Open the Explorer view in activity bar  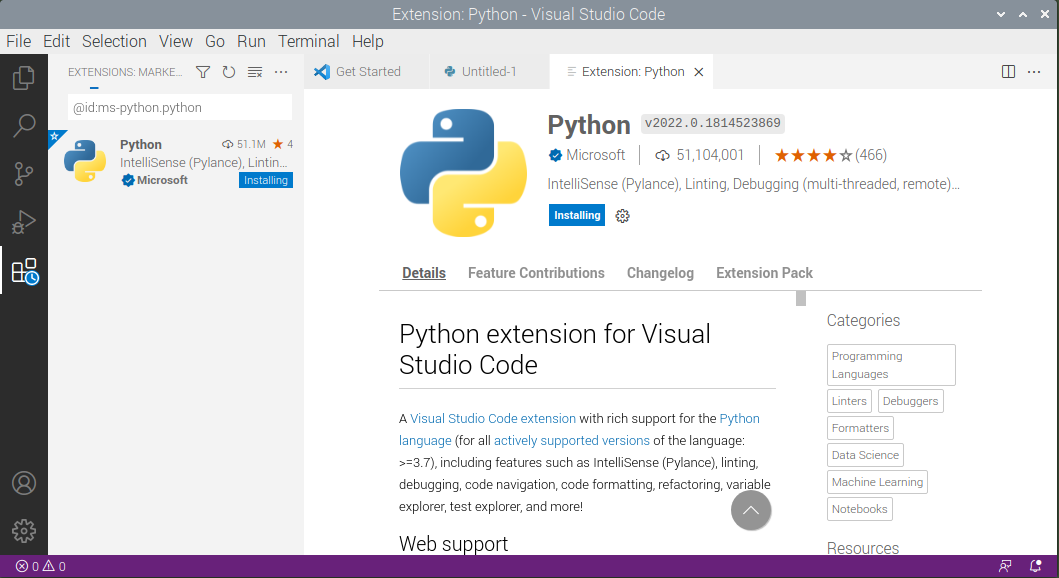click(x=24, y=78)
